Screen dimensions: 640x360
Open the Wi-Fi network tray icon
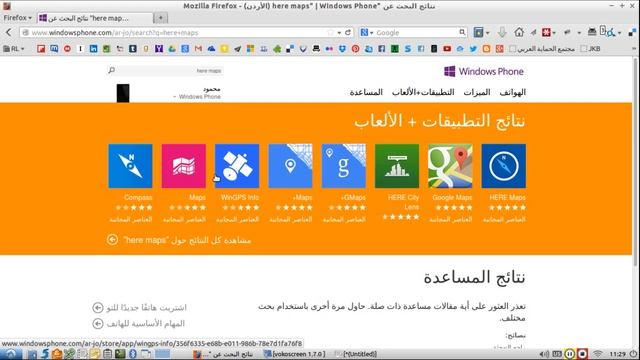pos(598,354)
